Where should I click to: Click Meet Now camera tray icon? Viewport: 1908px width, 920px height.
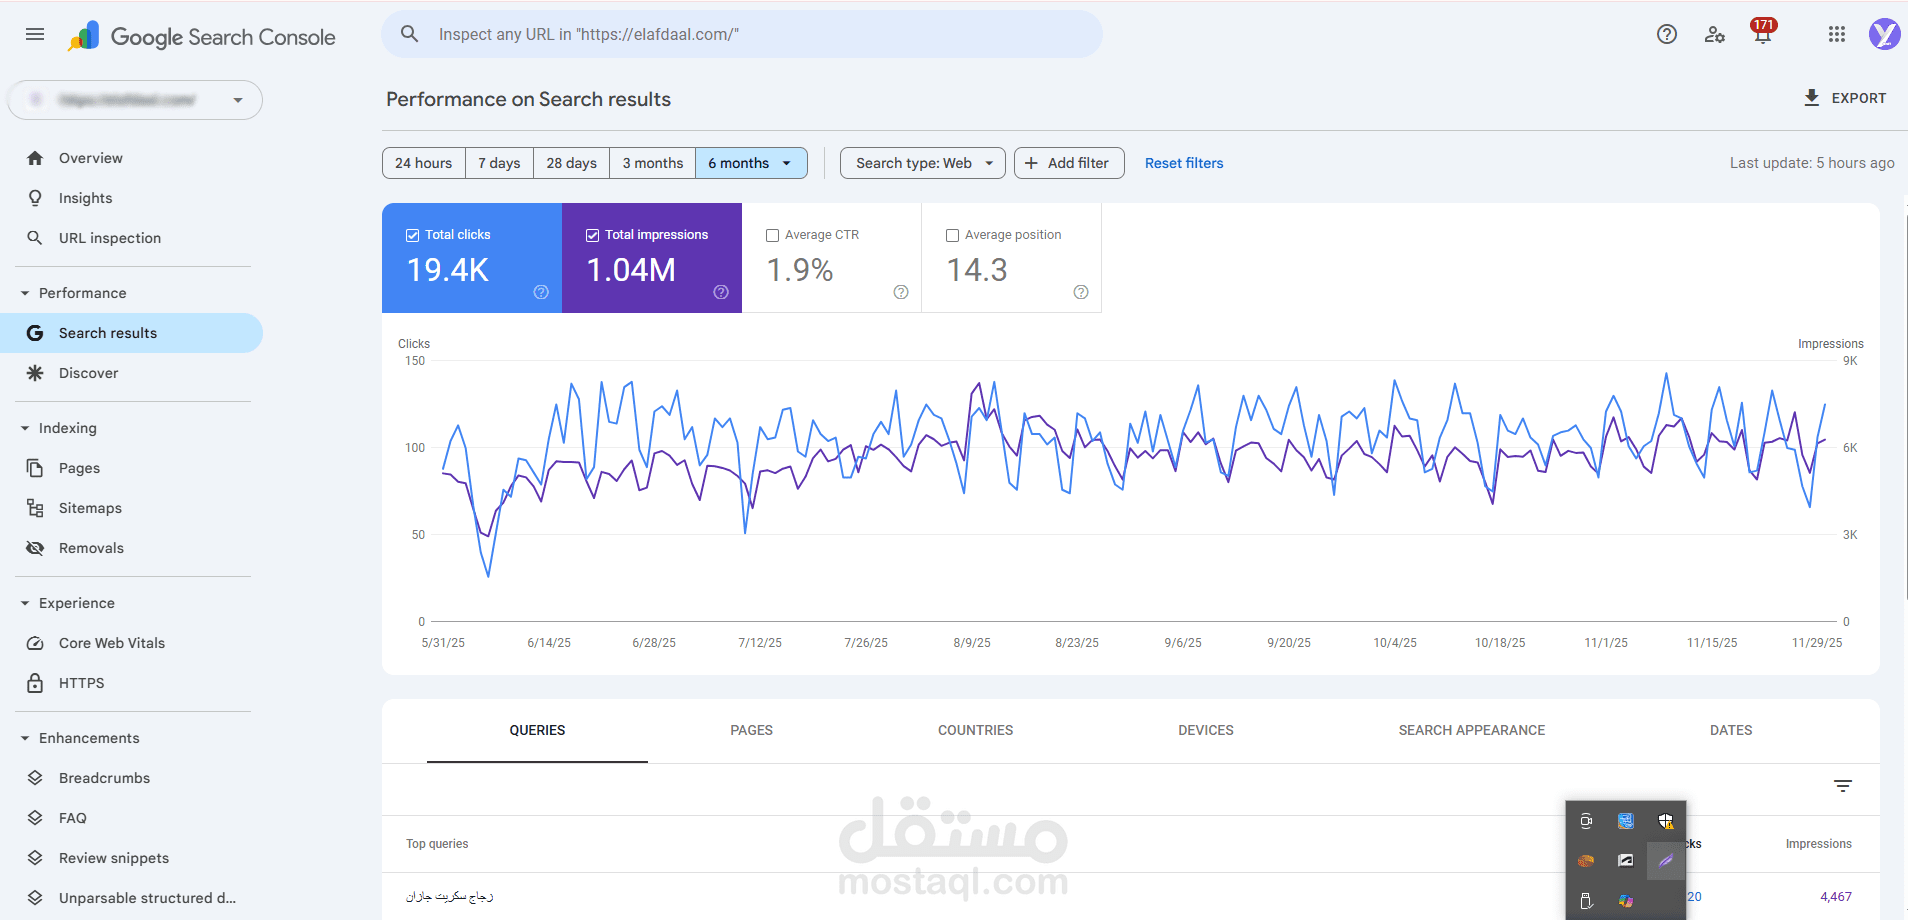click(1586, 821)
